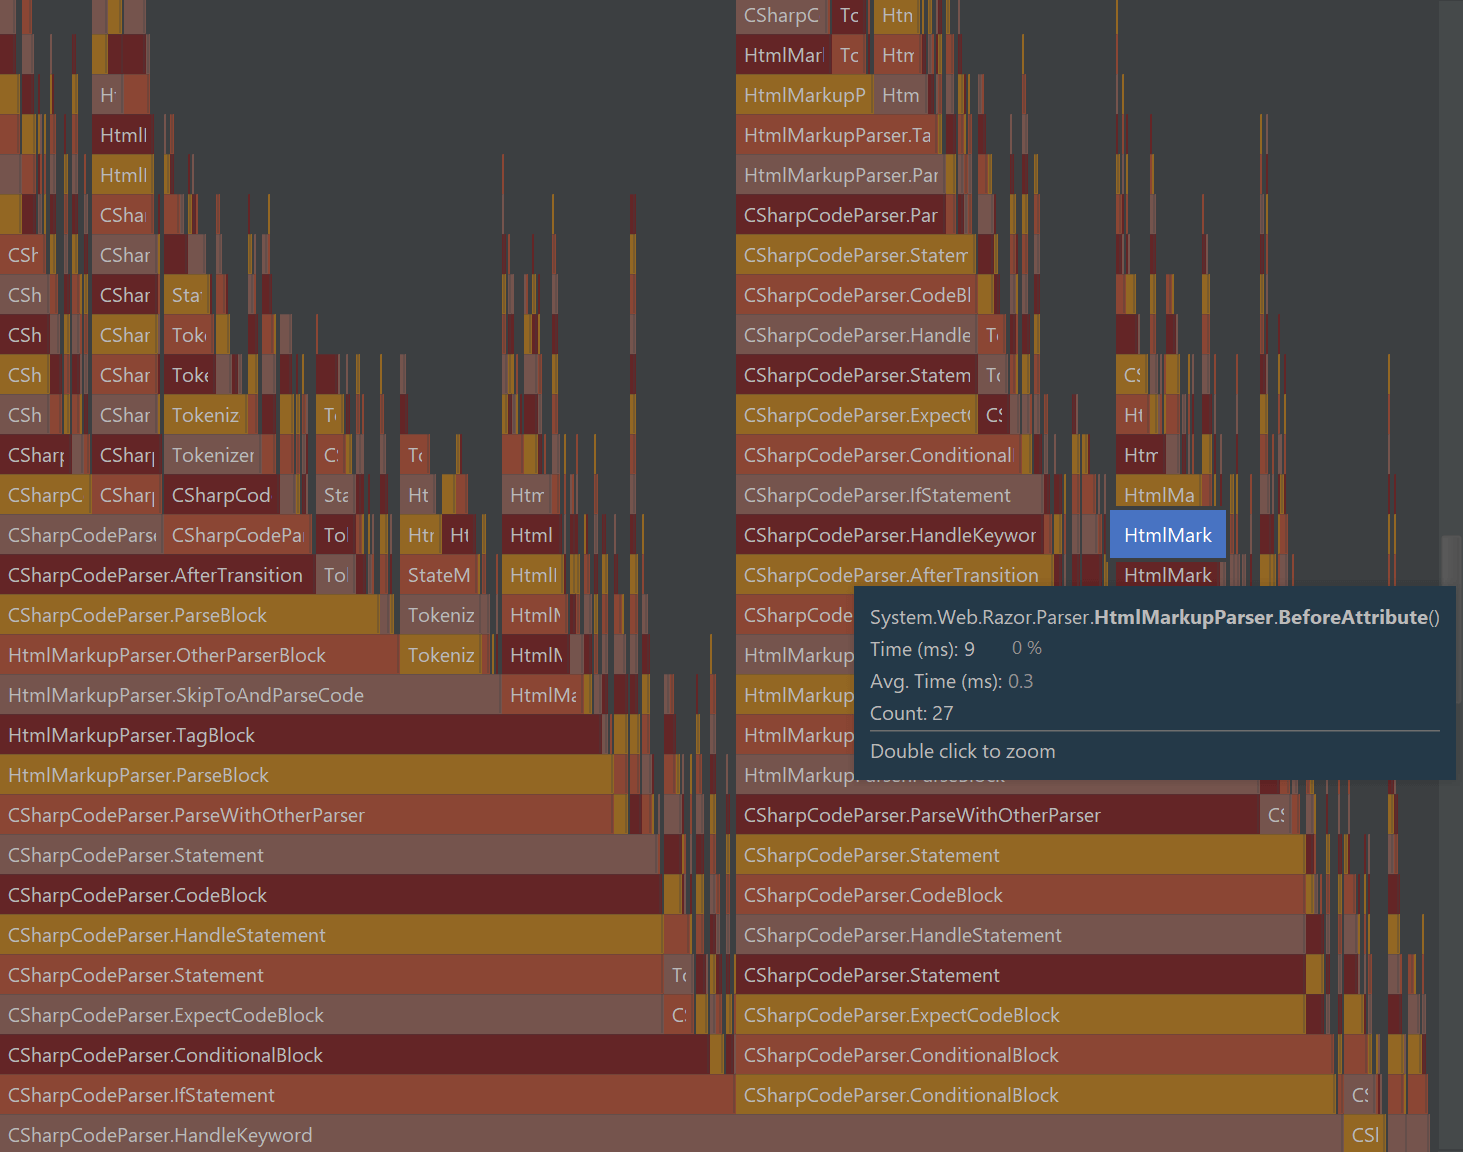
Task: Click the HtmlMarkupParser.SkipToAndParseCode frame
Action: tap(185, 695)
